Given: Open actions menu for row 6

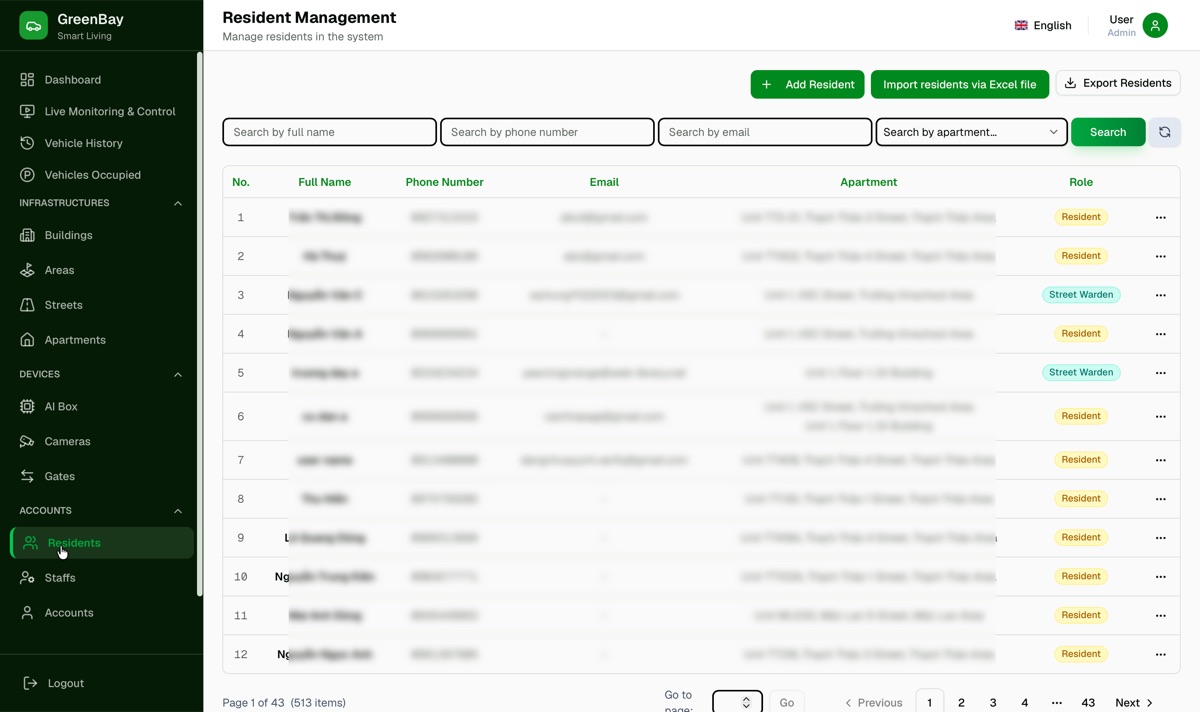Looking at the screenshot, I should pos(1161,416).
